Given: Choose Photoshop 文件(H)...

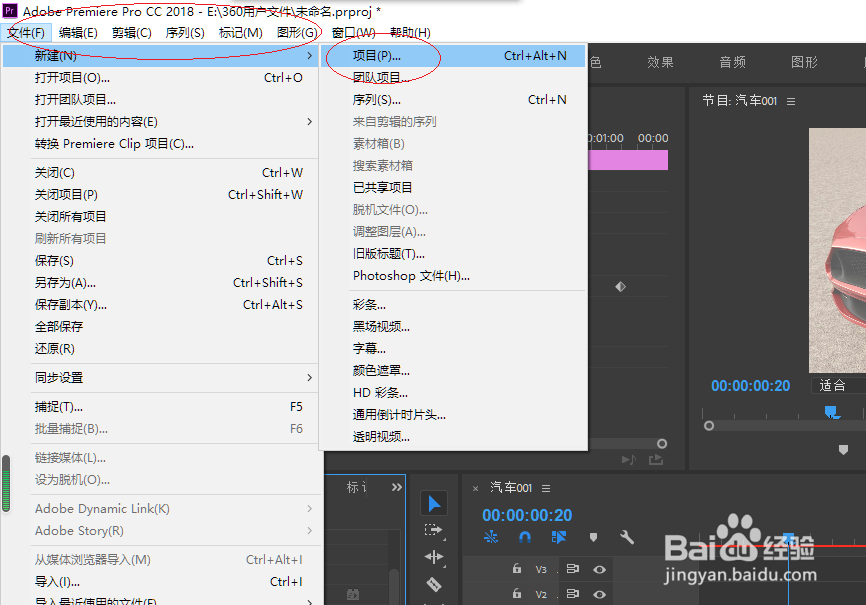Looking at the screenshot, I should [453, 276].
